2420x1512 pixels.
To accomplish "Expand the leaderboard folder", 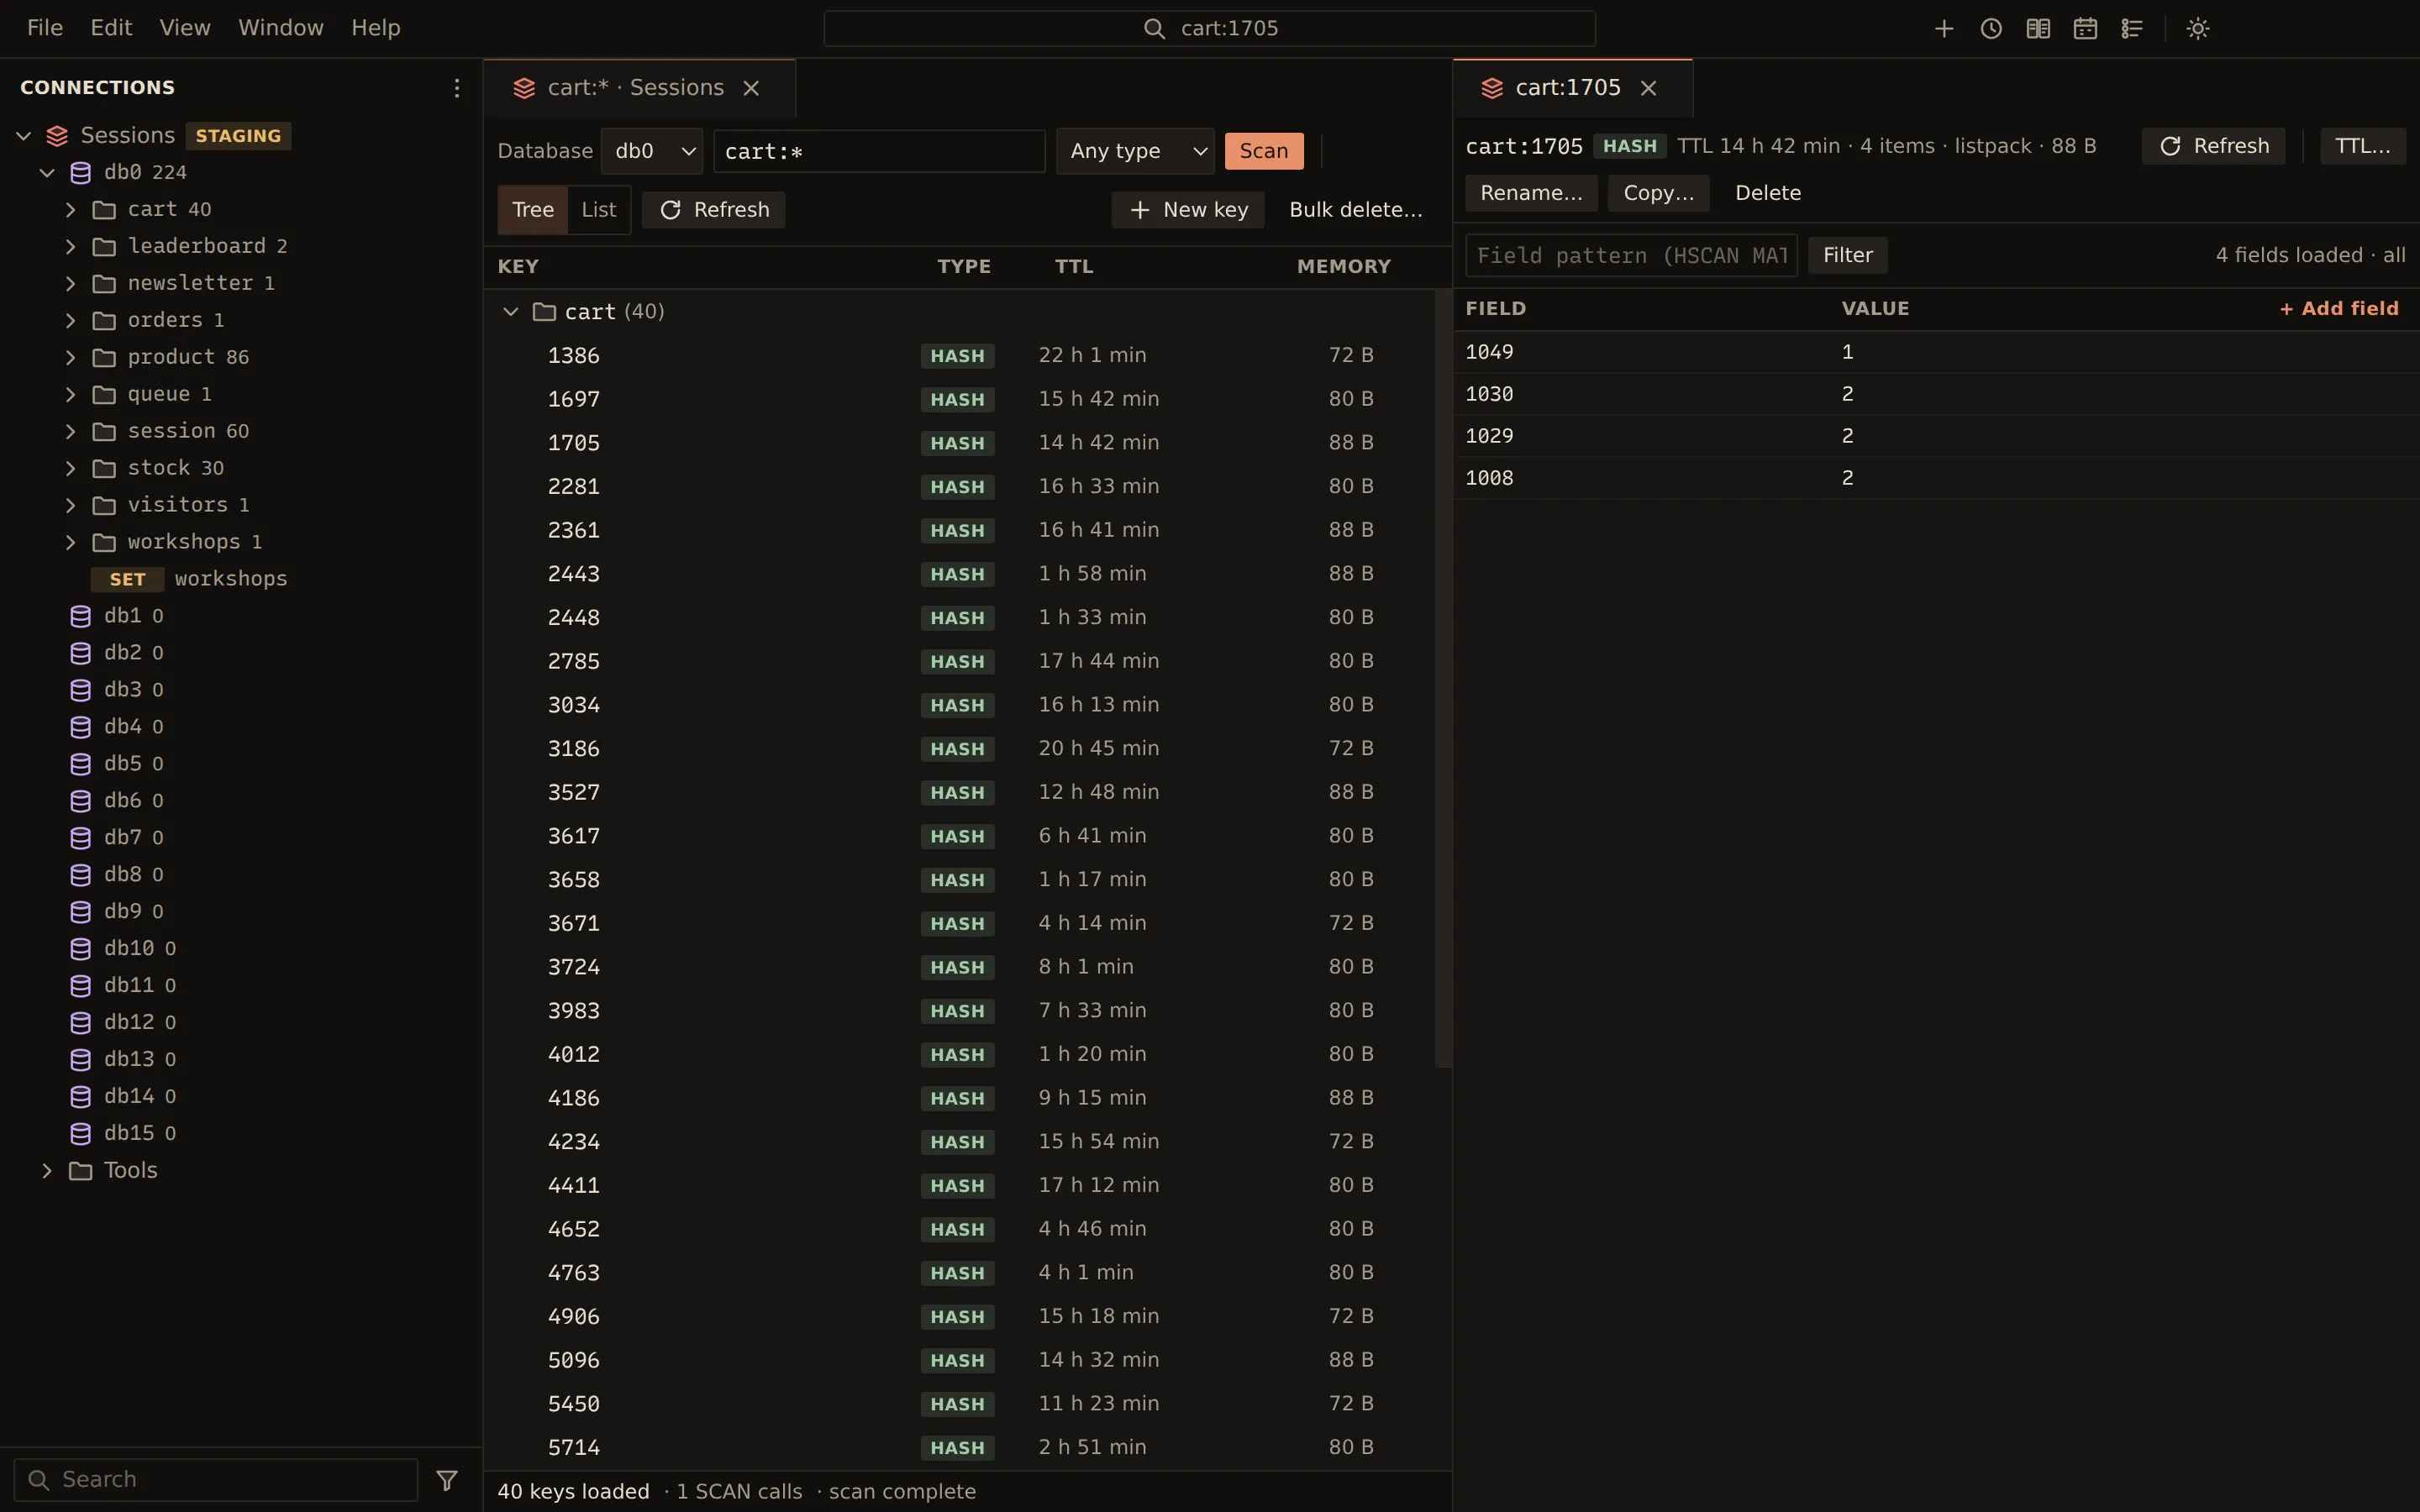I will coord(70,246).
